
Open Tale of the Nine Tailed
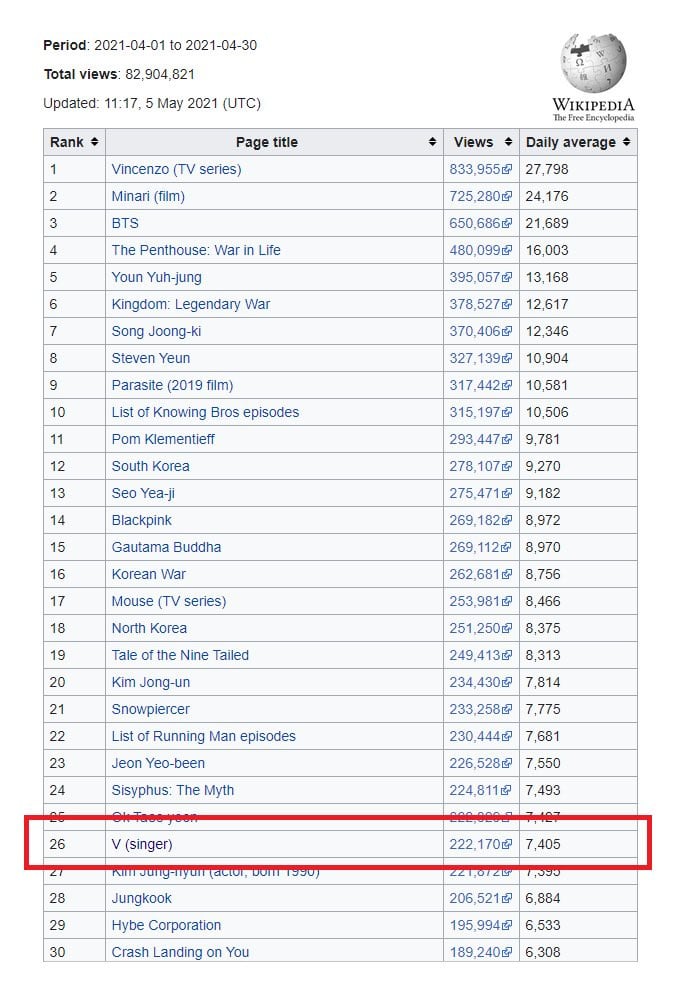[x=180, y=655]
